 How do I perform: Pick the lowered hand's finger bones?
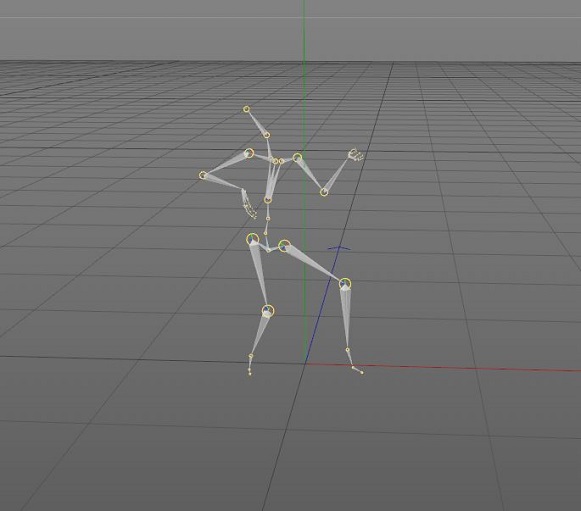click(249, 205)
